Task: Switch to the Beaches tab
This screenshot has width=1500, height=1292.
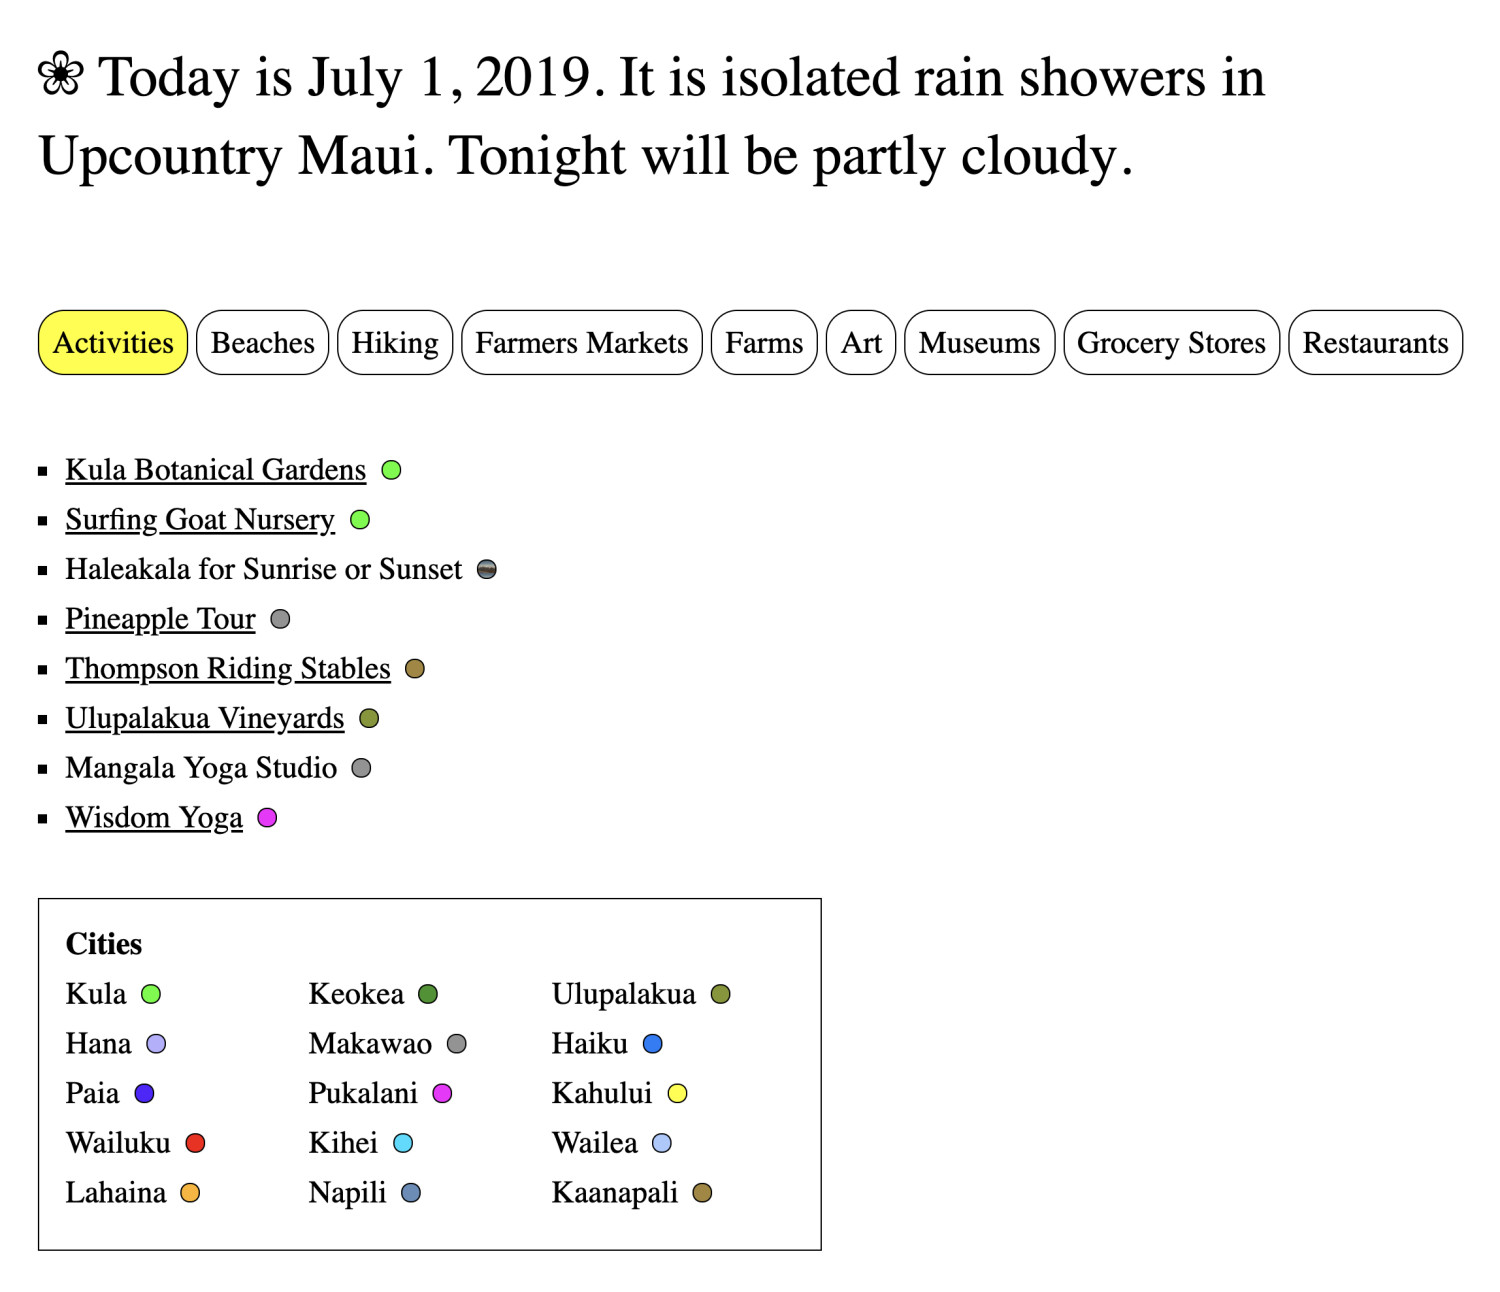Action: click(x=263, y=343)
